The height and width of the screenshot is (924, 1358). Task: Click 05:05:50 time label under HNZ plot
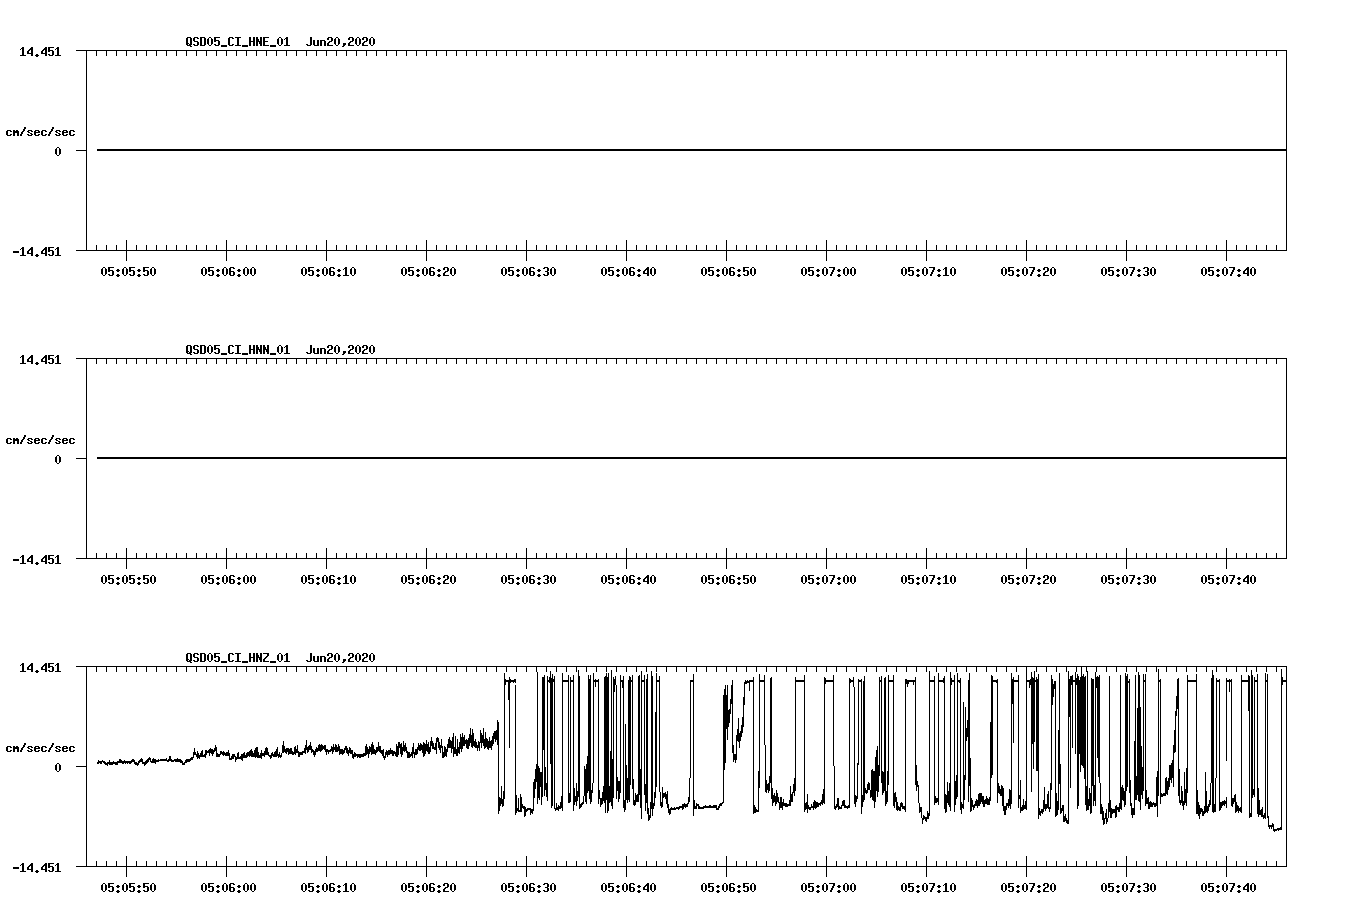128,888
